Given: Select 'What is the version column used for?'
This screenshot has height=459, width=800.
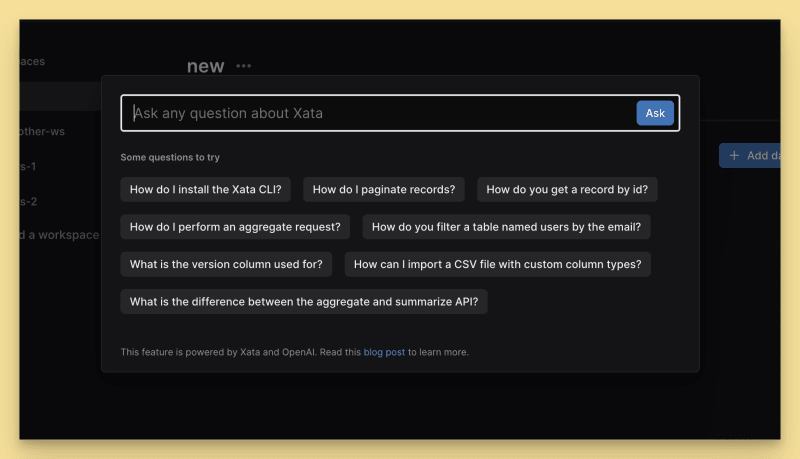Looking at the screenshot, I should [226, 264].
